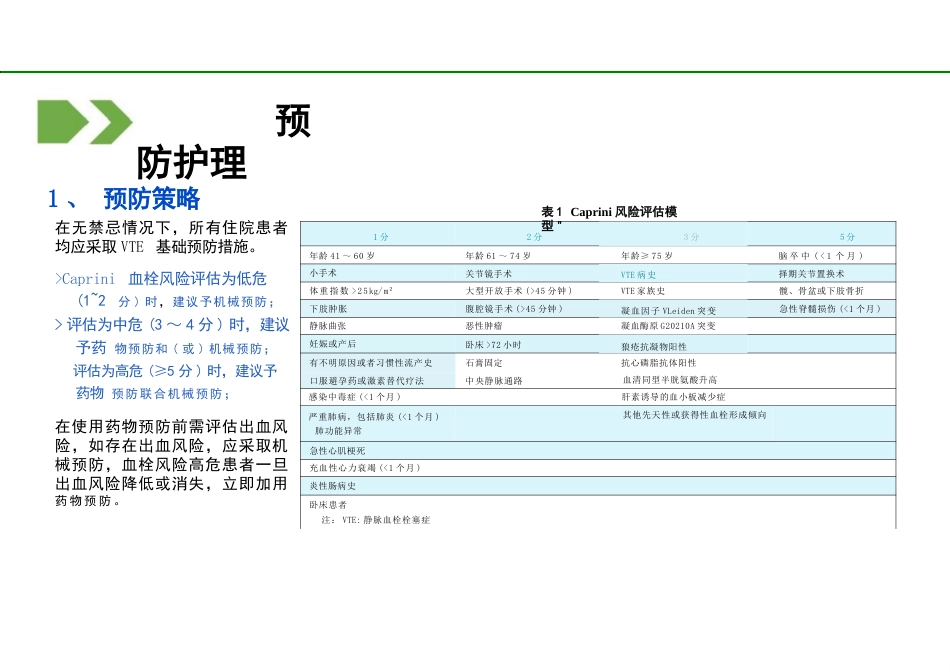
Task: Click the '1分' column header
Action: click(380, 237)
